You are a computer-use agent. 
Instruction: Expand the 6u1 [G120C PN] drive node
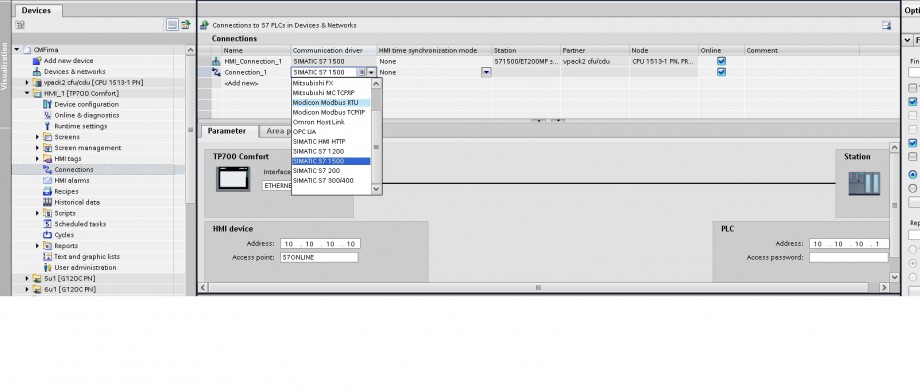[27, 289]
